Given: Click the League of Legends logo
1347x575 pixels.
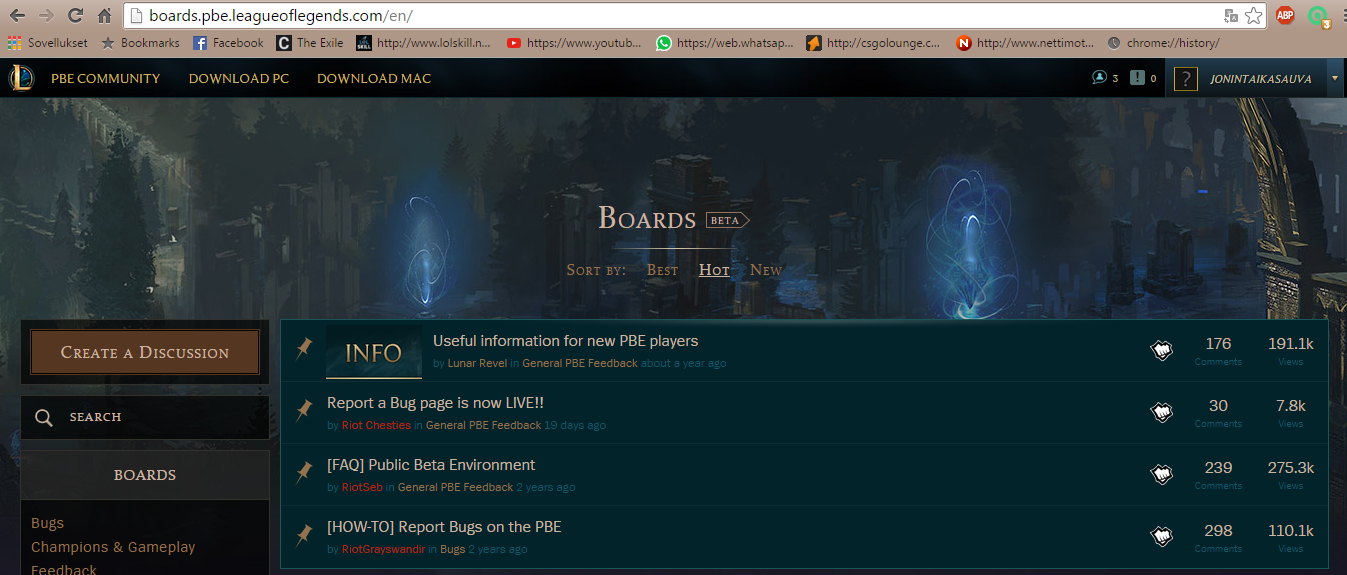Looking at the screenshot, I should tap(21, 78).
